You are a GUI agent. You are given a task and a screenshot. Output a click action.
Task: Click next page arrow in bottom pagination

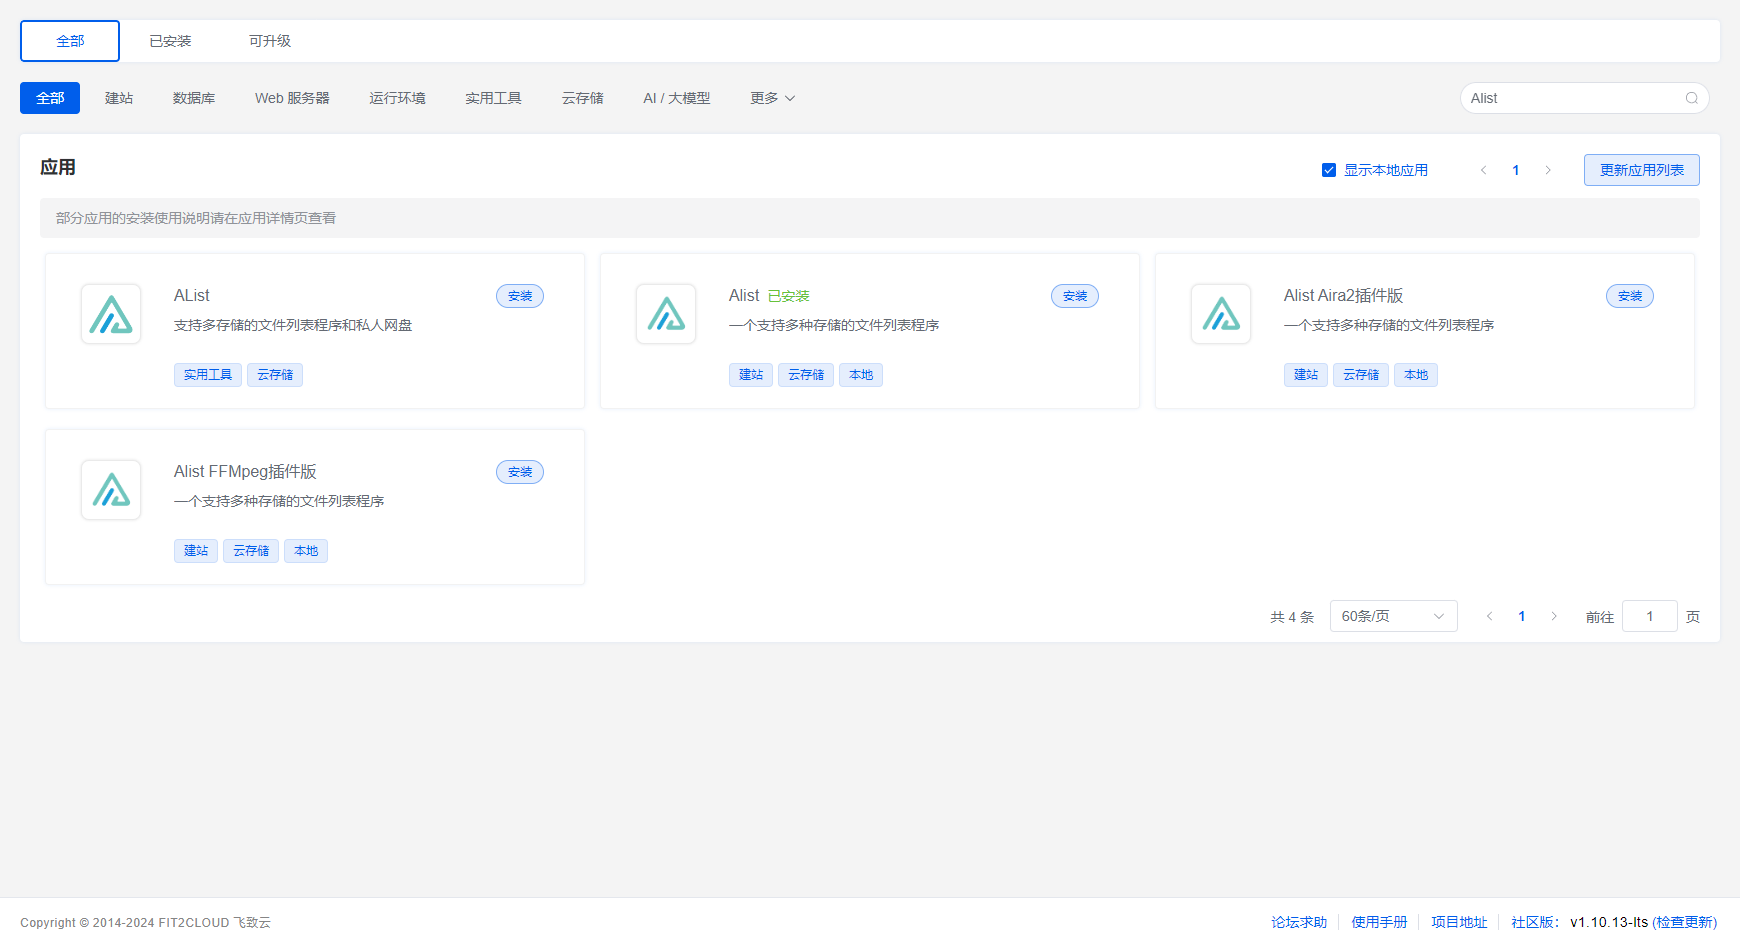tap(1554, 616)
